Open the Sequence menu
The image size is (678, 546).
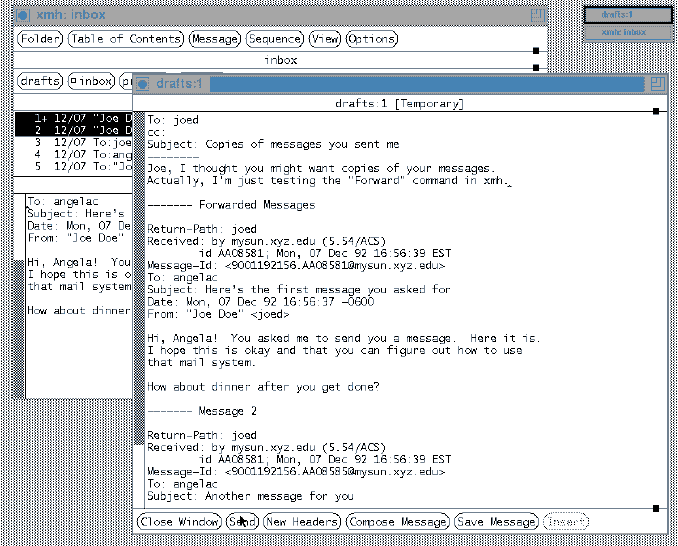(274, 39)
